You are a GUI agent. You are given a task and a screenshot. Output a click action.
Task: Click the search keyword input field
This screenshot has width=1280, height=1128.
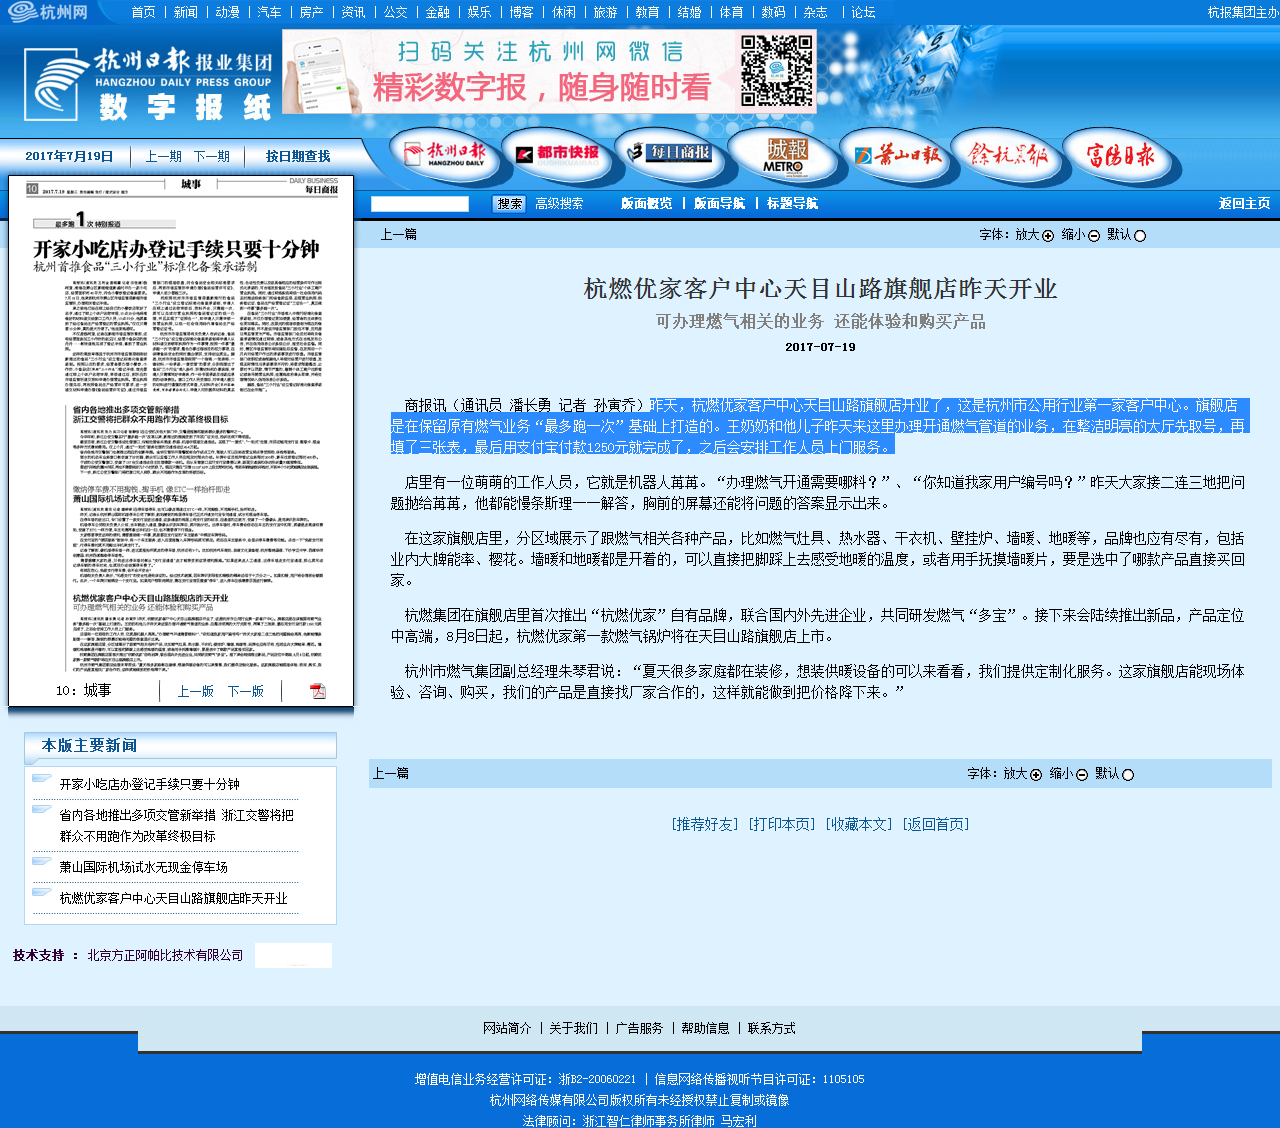419,204
